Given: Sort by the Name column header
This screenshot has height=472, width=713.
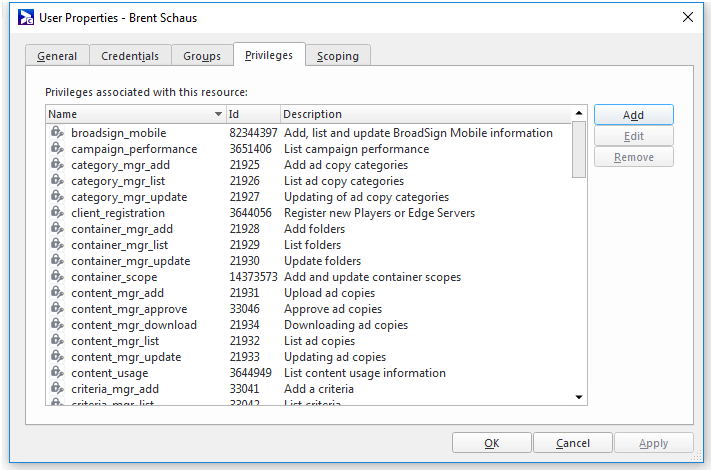Looking at the screenshot, I should coord(135,114).
